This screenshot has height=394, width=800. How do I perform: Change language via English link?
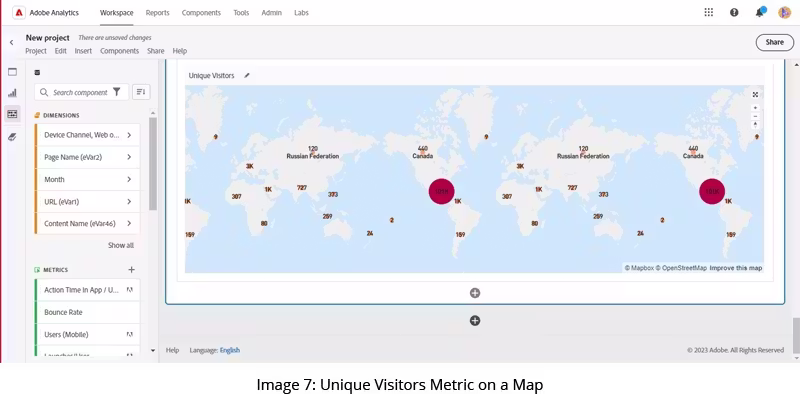coord(230,350)
